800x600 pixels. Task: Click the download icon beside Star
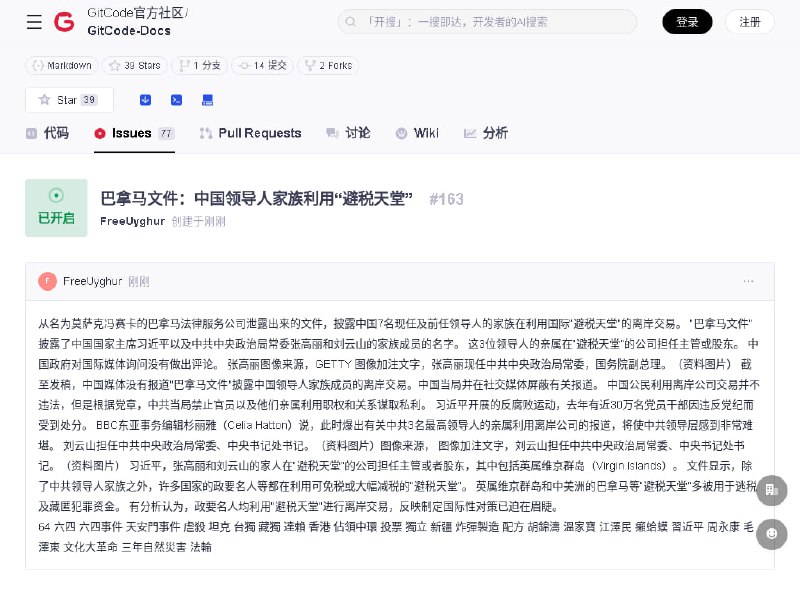pyautogui.click(x=145, y=100)
